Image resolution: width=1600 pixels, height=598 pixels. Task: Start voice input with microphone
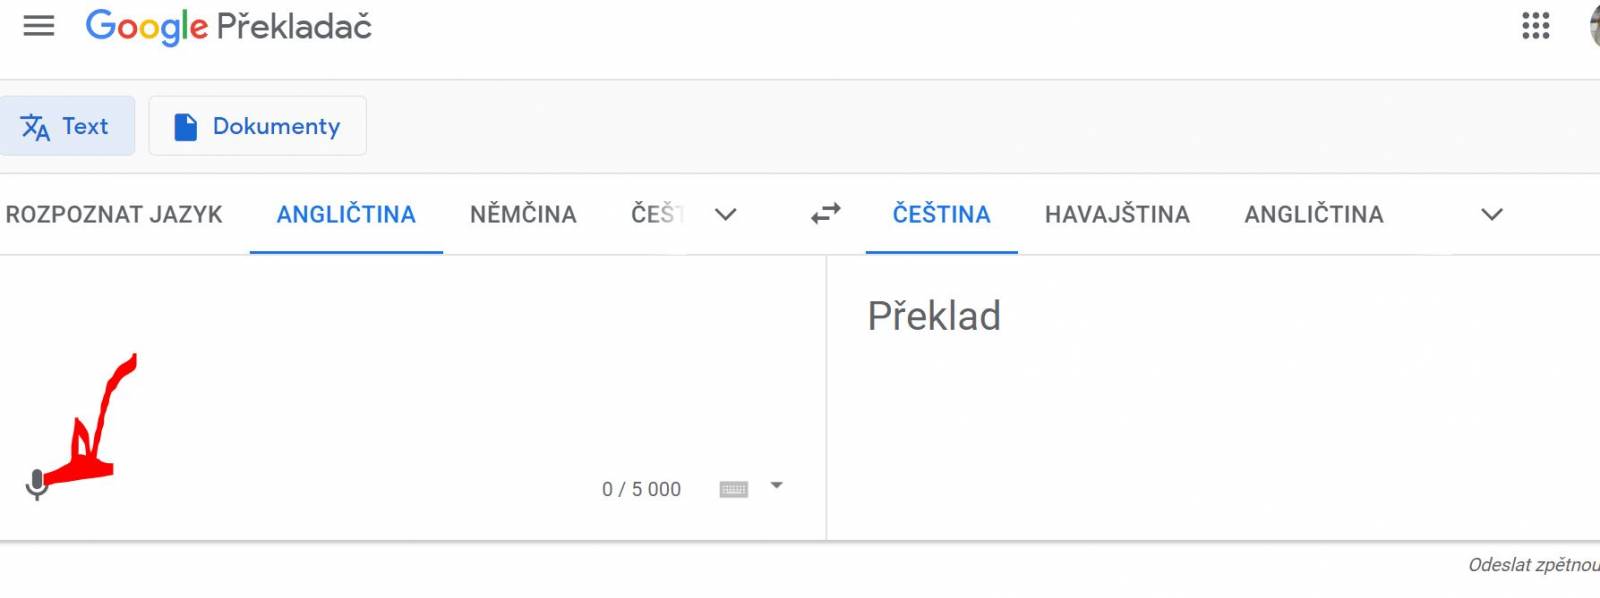click(x=37, y=484)
